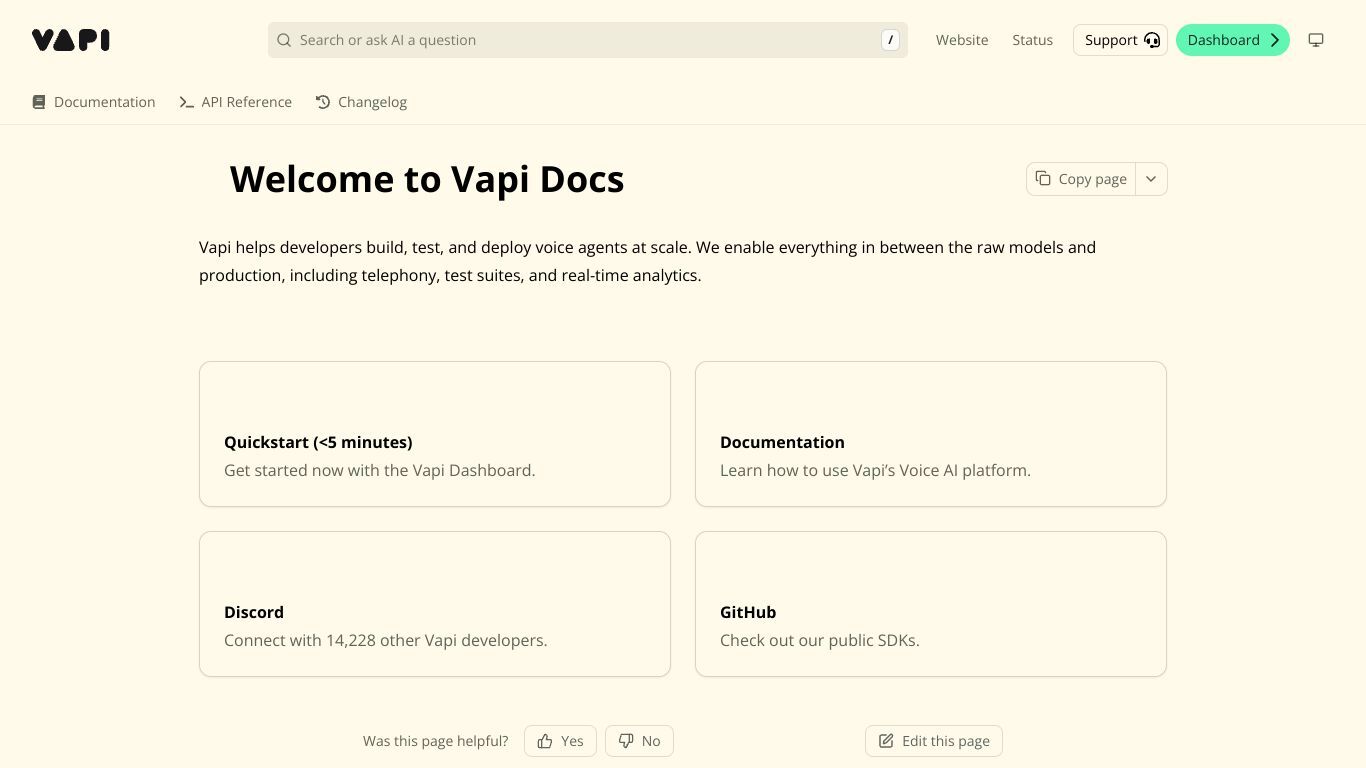
Task: Vote No on page helpfulness
Action: pos(639,741)
